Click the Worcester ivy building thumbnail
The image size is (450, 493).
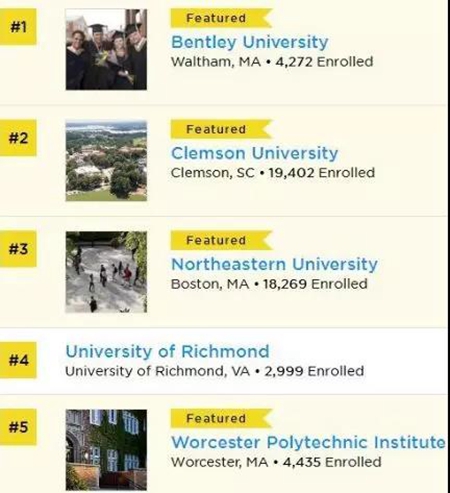[106, 450]
